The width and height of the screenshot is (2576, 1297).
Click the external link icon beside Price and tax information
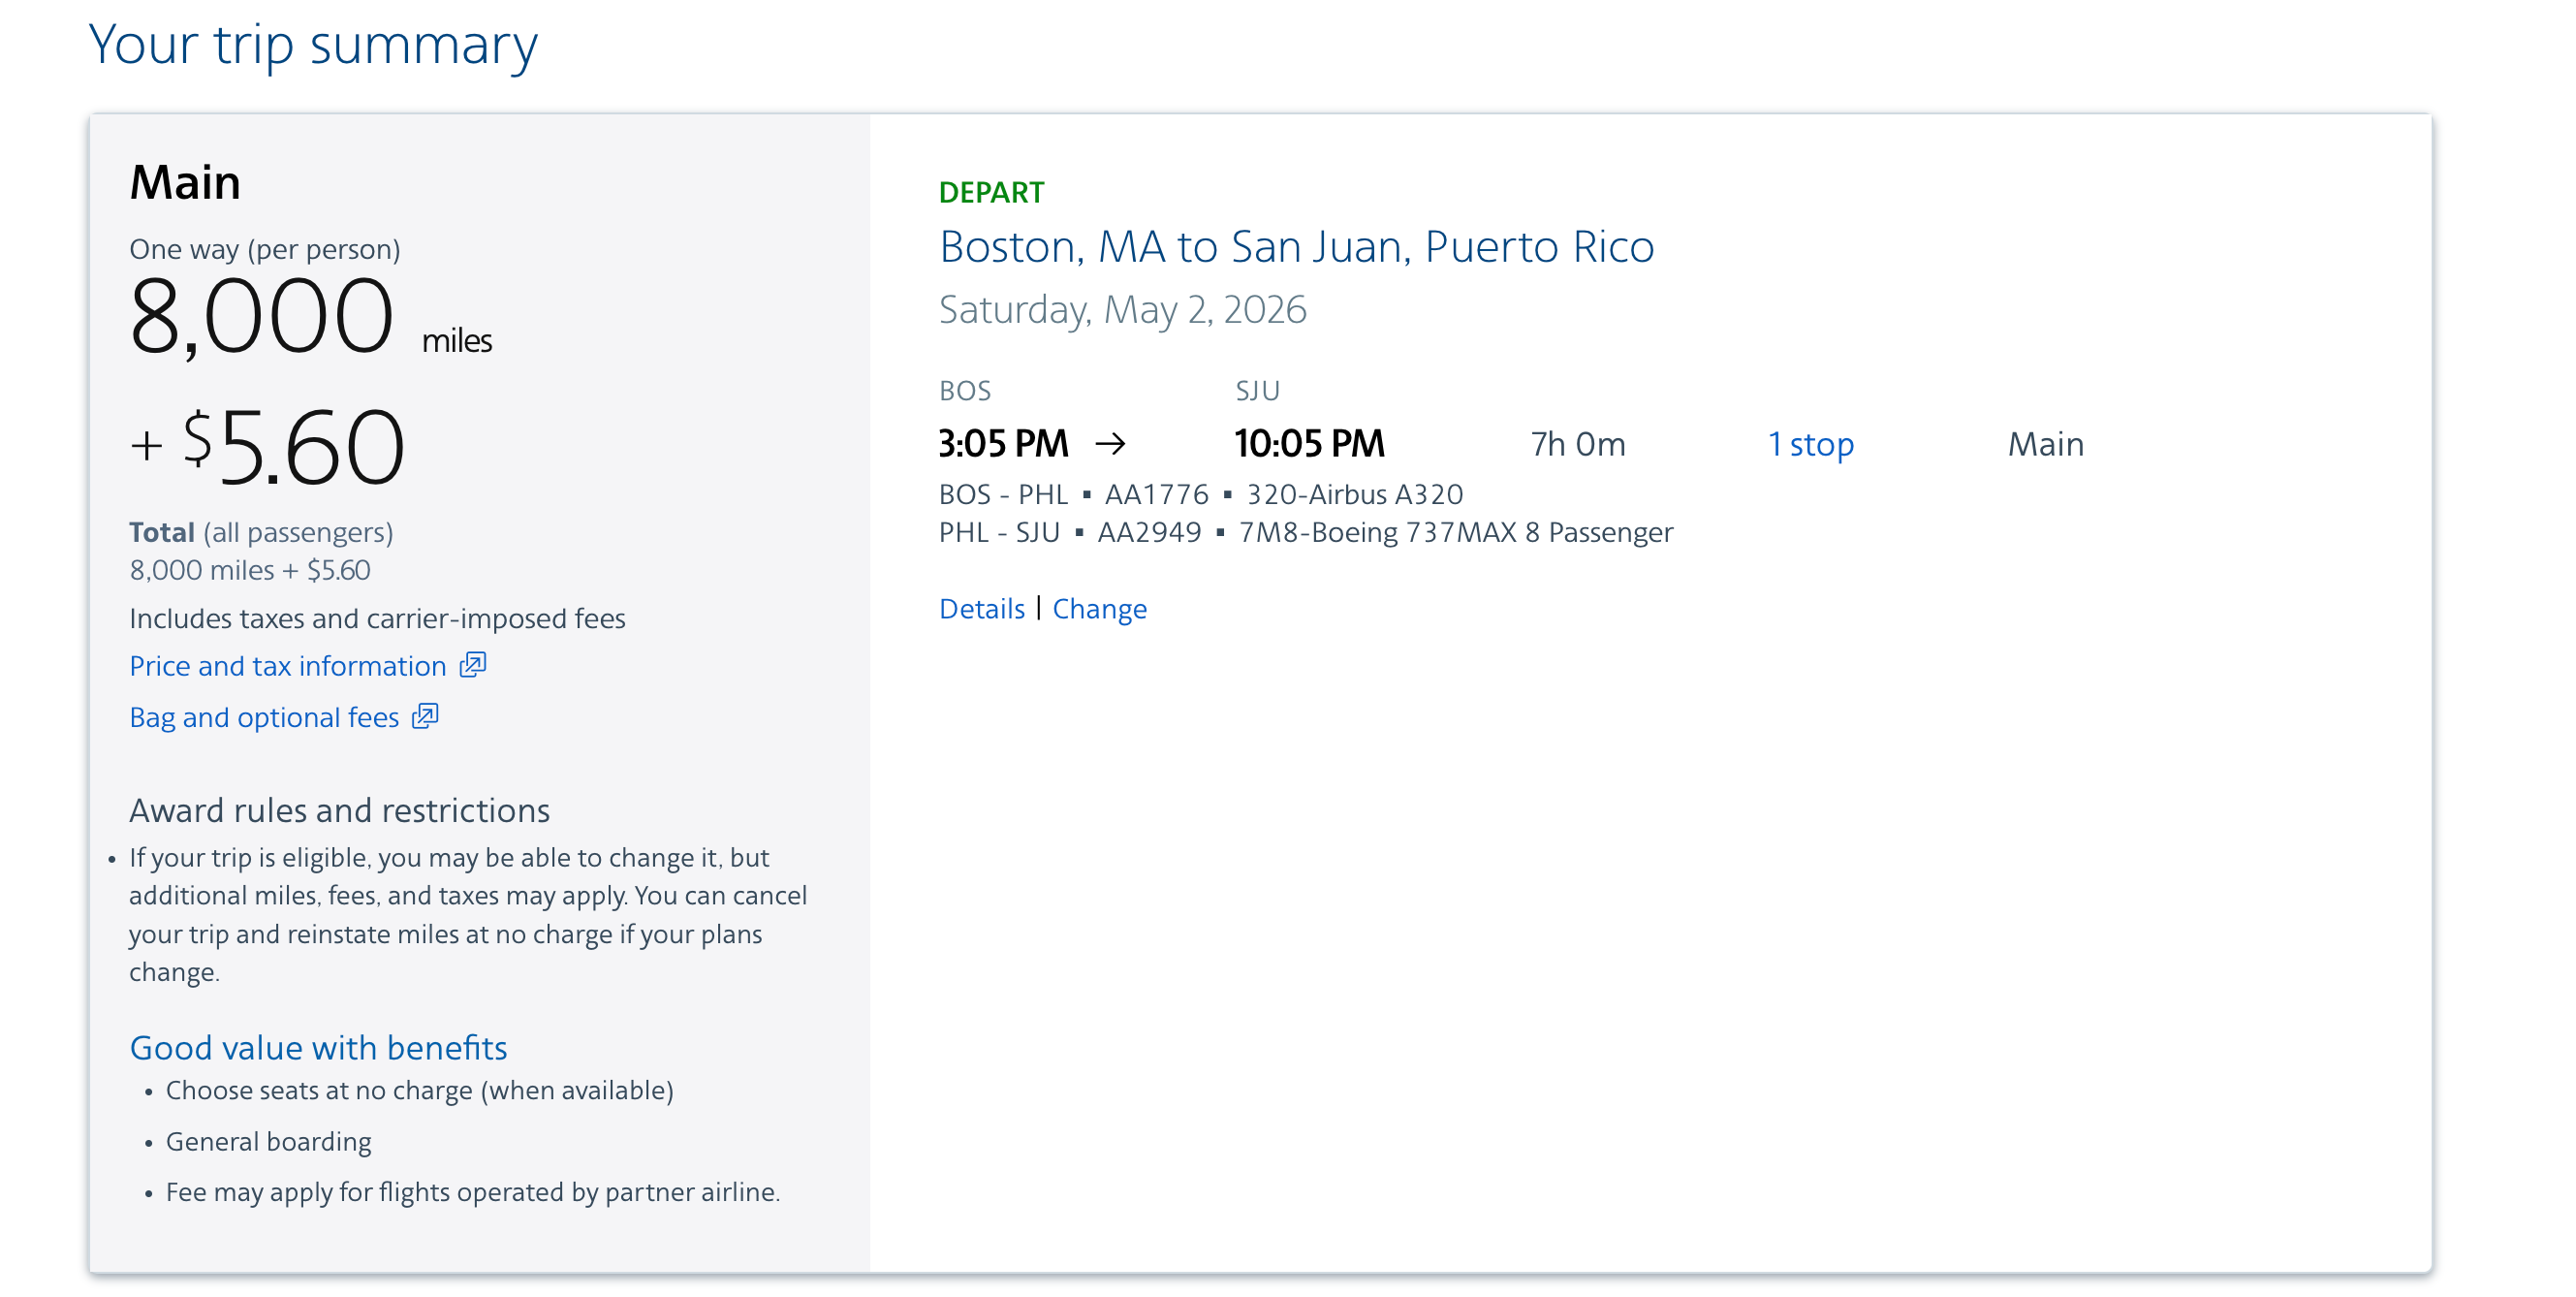coord(473,665)
